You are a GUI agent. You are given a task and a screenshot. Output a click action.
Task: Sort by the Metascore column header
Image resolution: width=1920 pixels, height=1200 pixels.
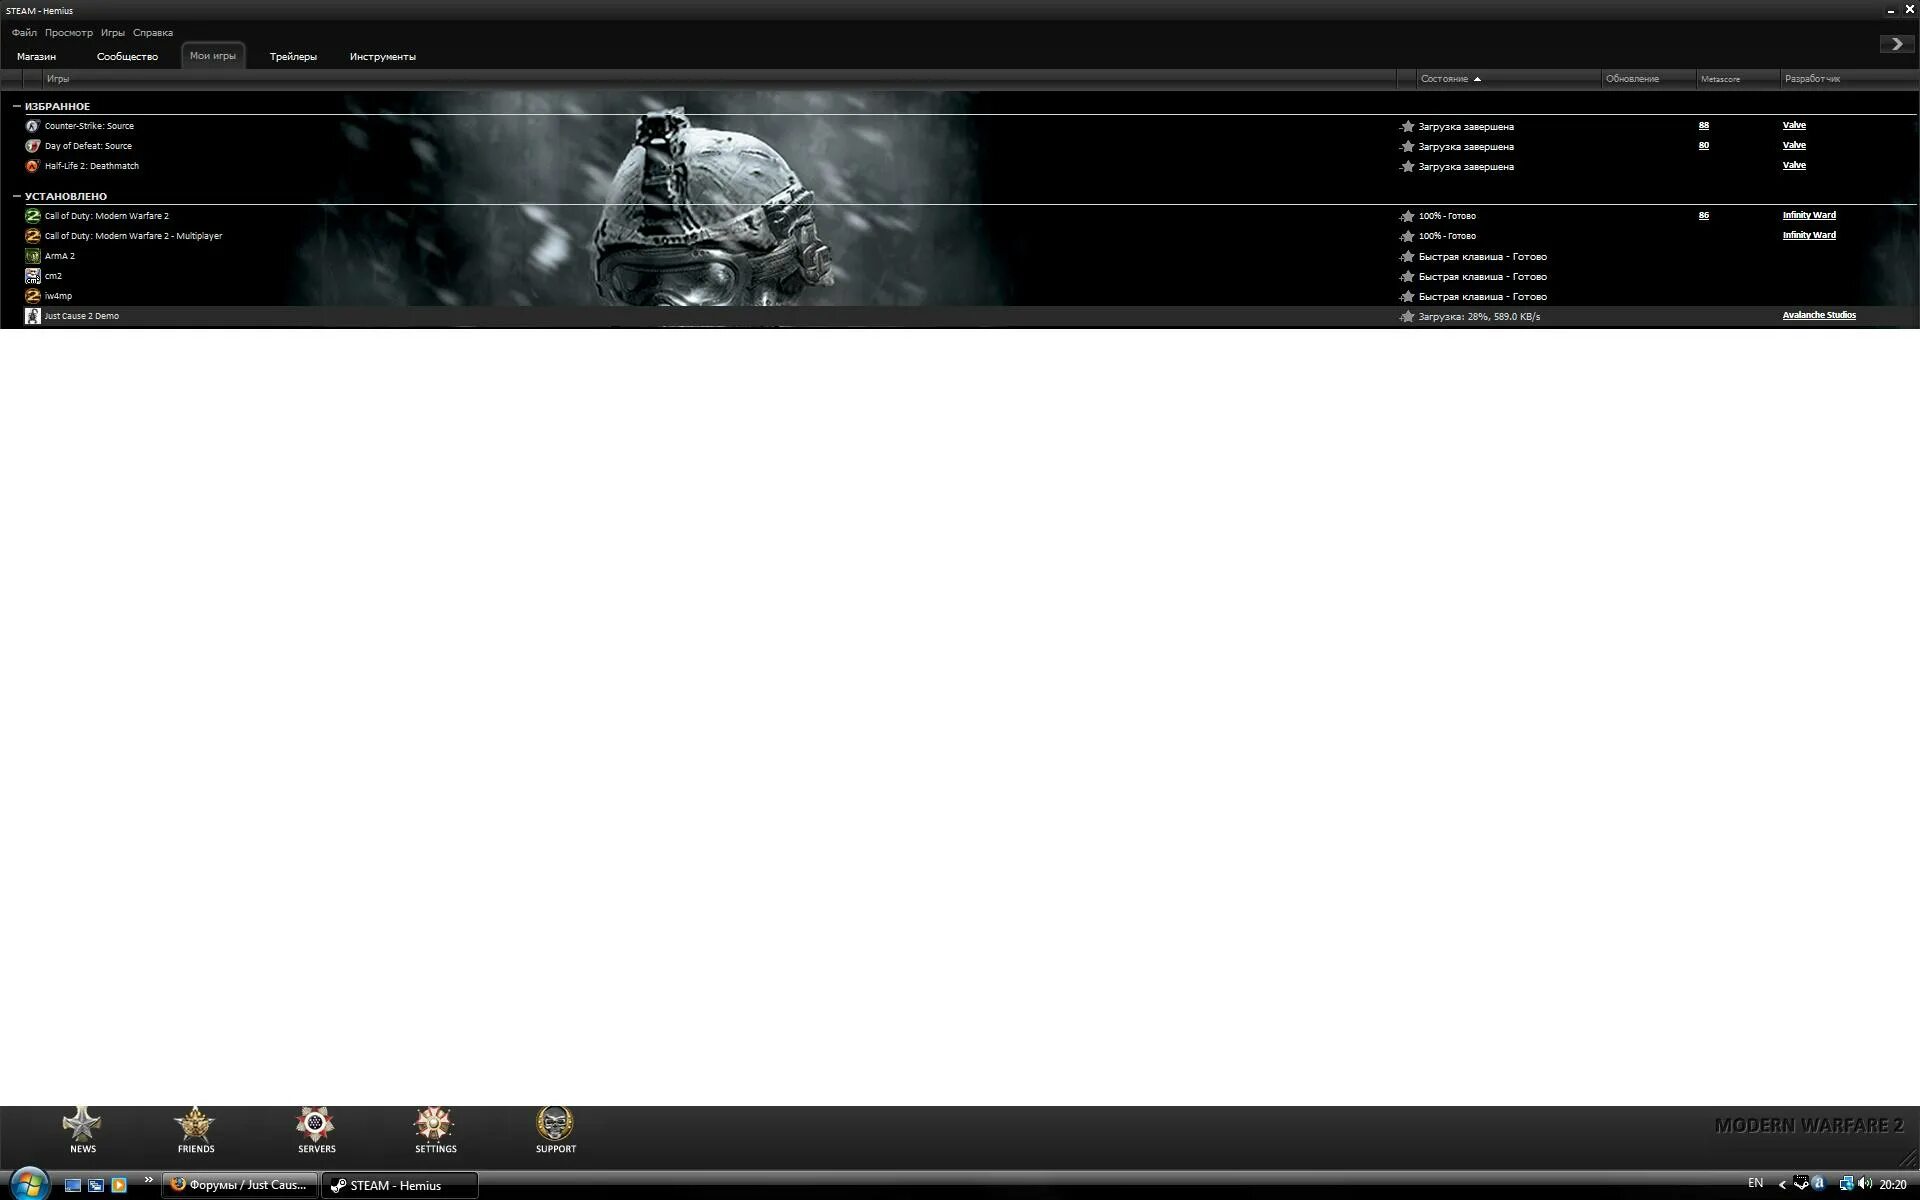pyautogui.click(x=1738, y=79)
